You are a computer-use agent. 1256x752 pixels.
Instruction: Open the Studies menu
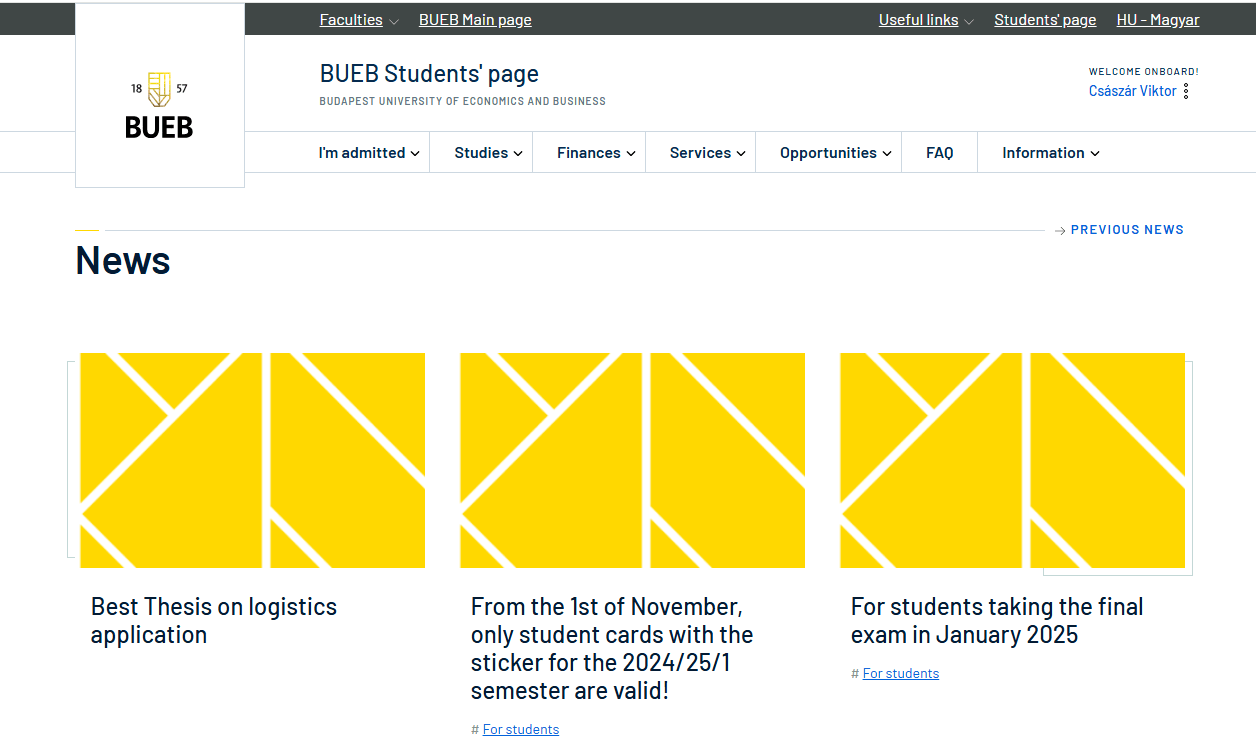488,153
